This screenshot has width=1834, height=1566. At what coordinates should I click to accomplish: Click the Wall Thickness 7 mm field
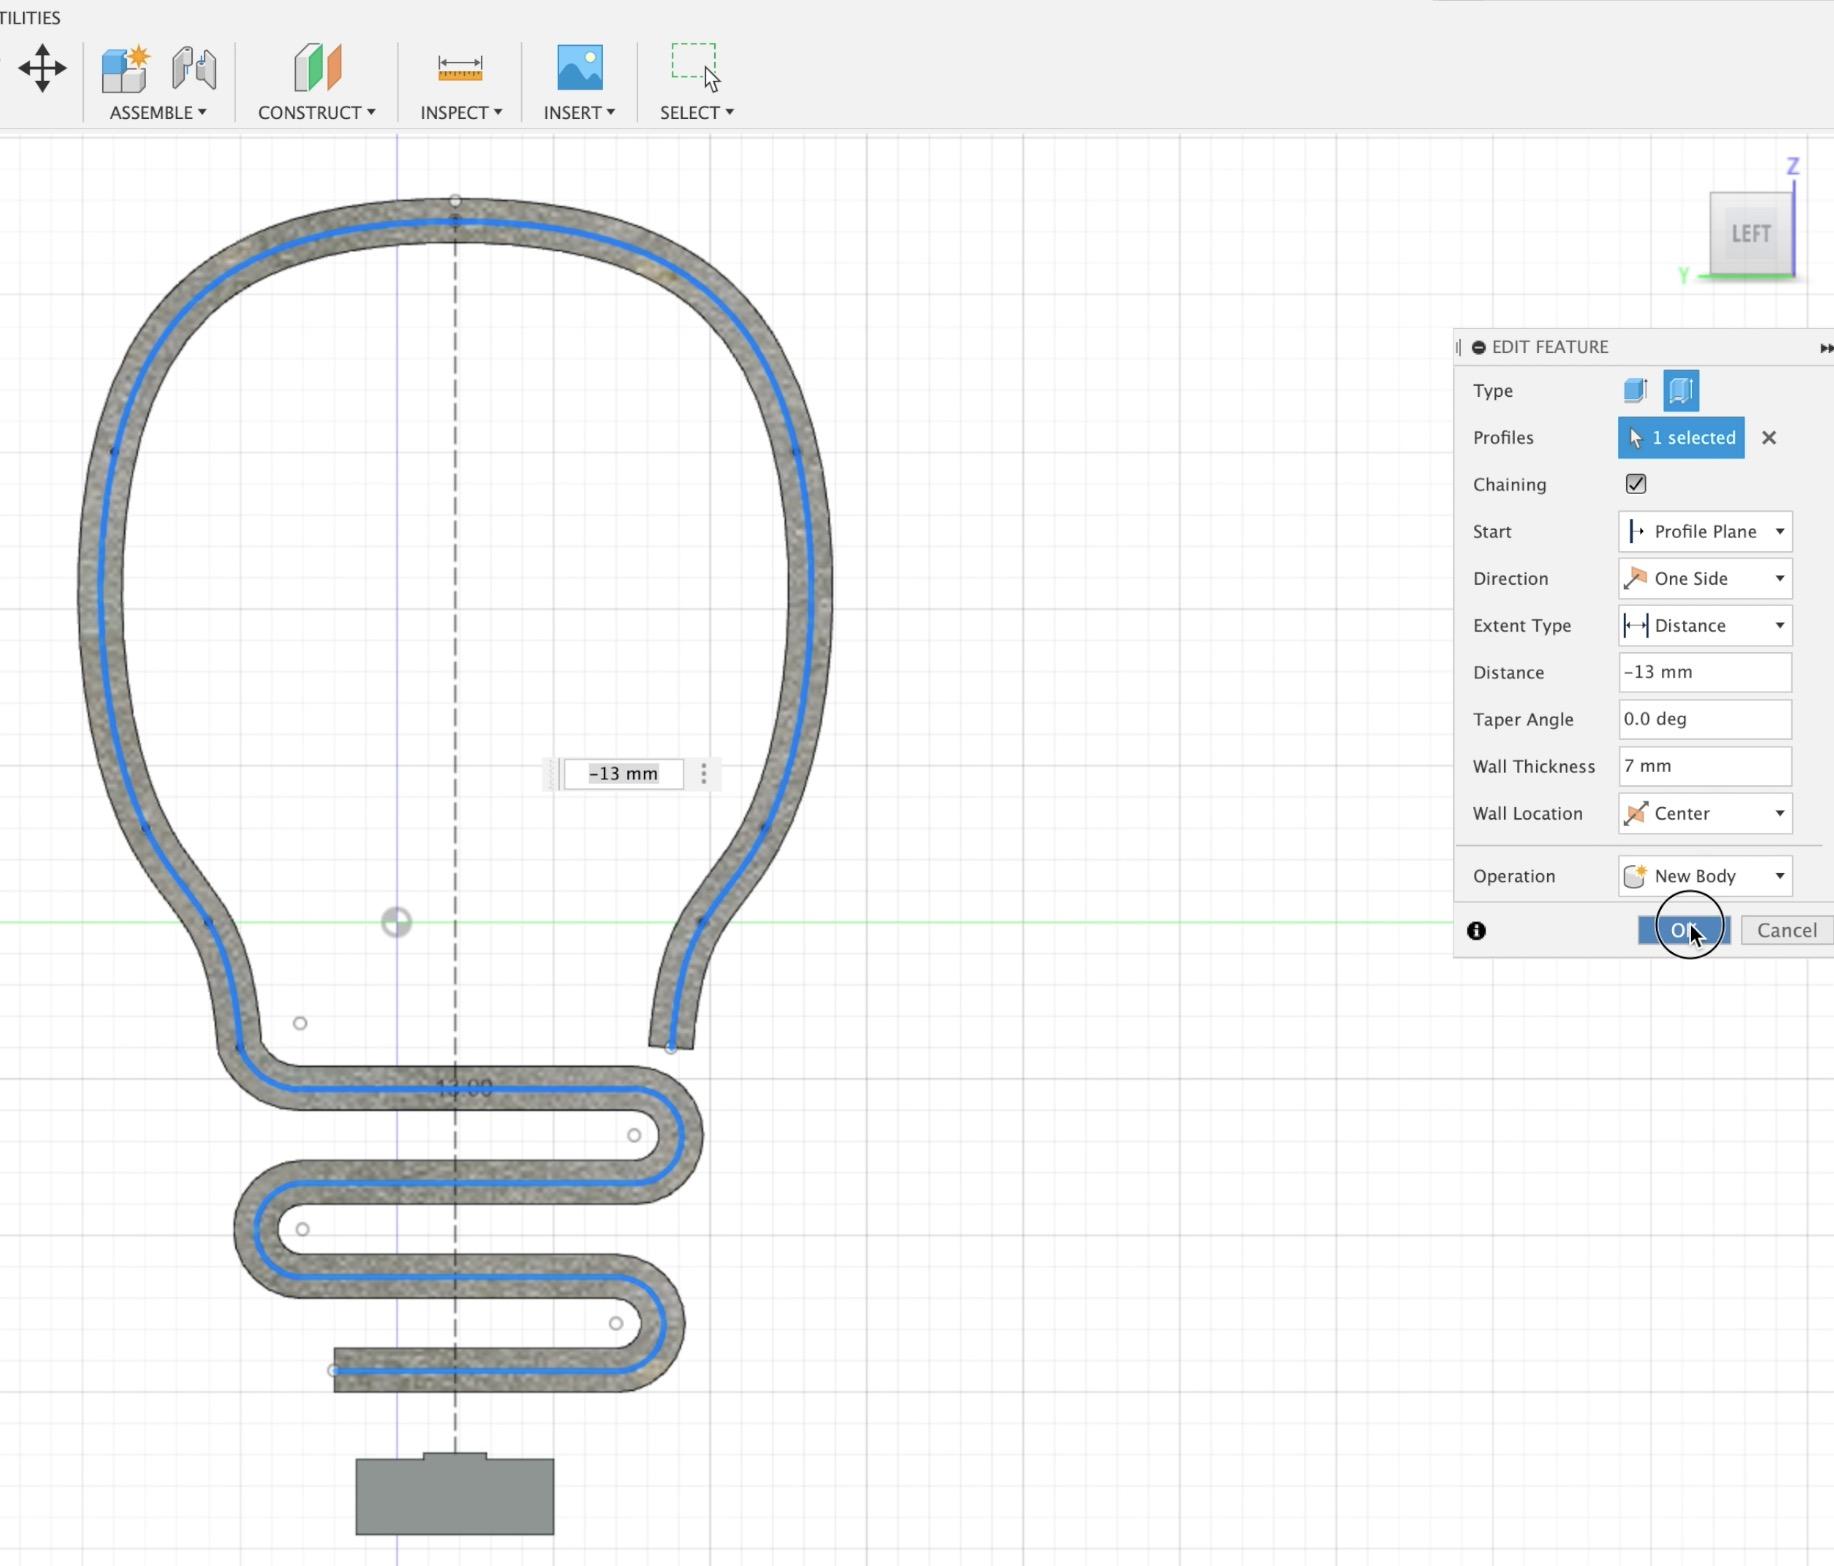[x=1703, y=766]
